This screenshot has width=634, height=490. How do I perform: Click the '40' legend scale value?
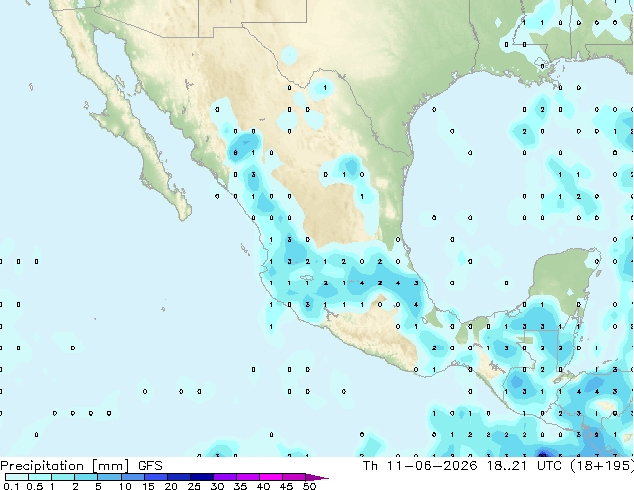click(263, 486)
